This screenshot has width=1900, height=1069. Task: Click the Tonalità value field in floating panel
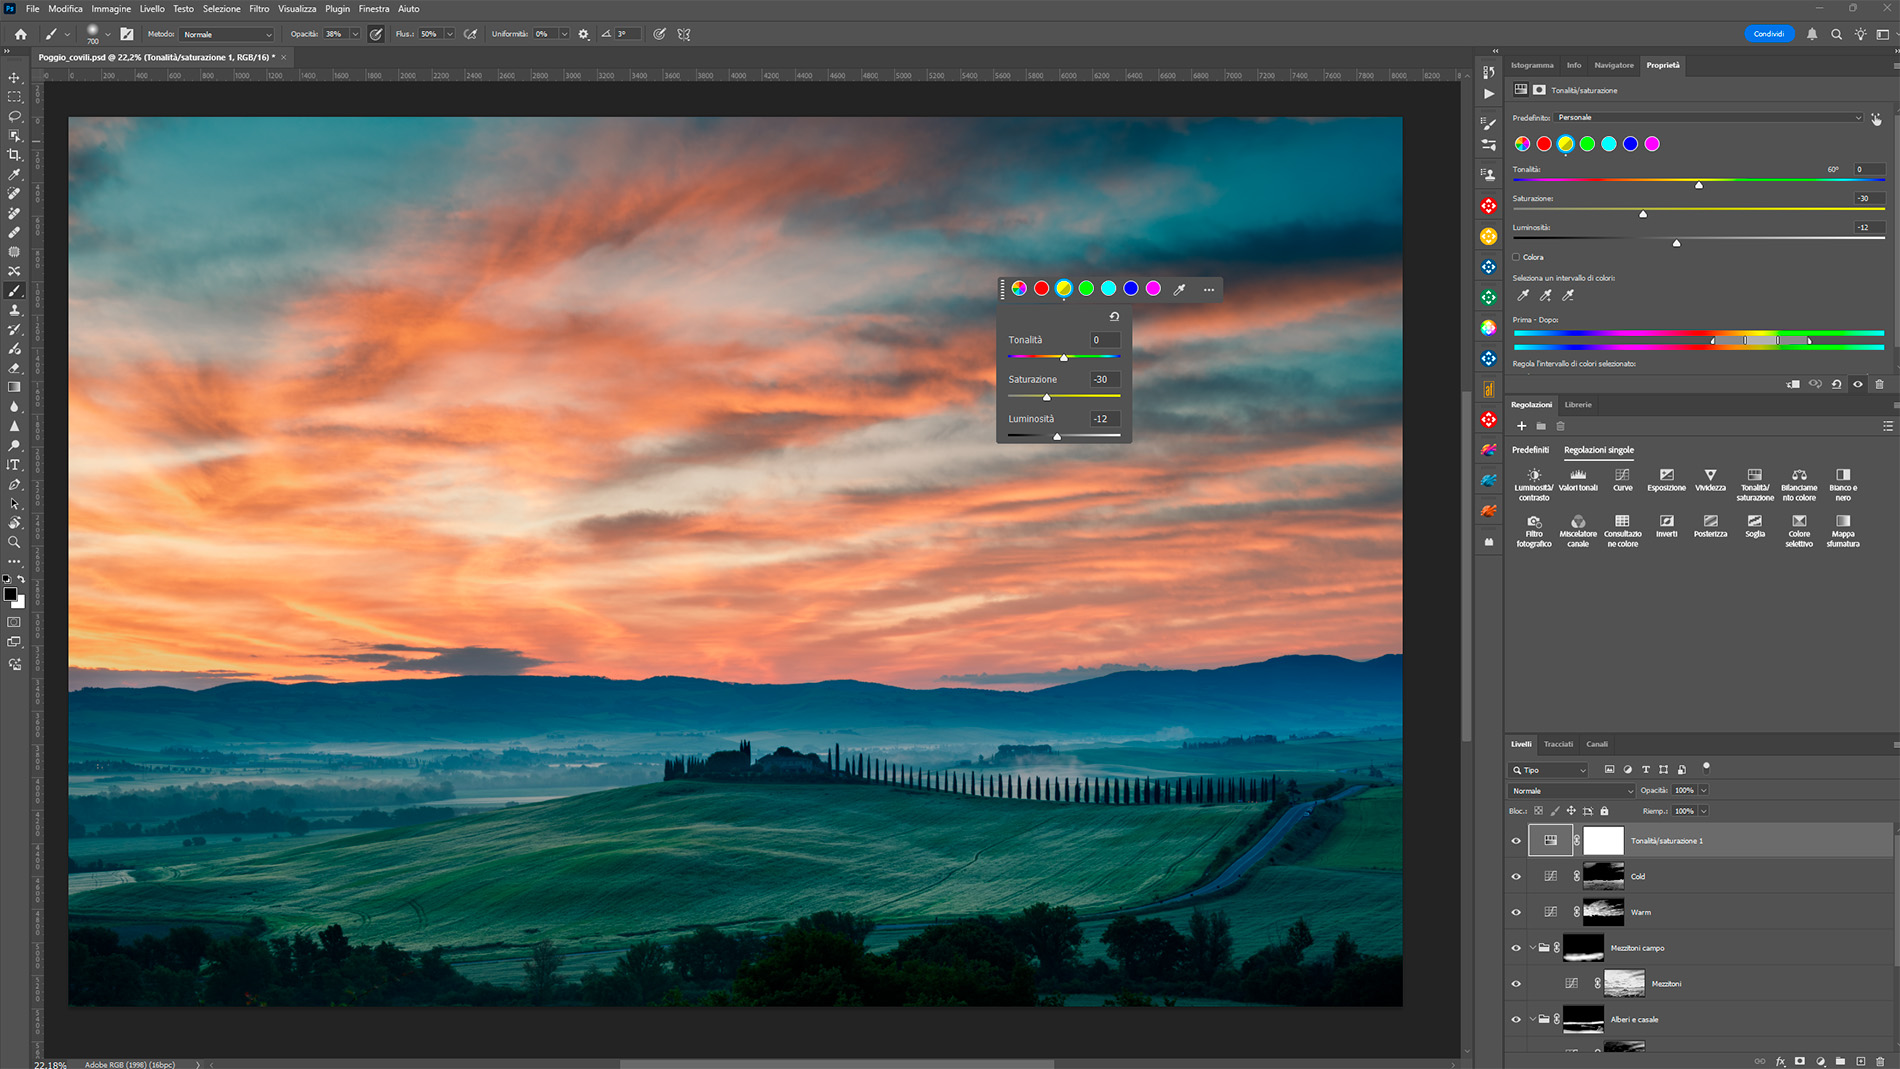pyautogui.click(x=1104, y=340)
